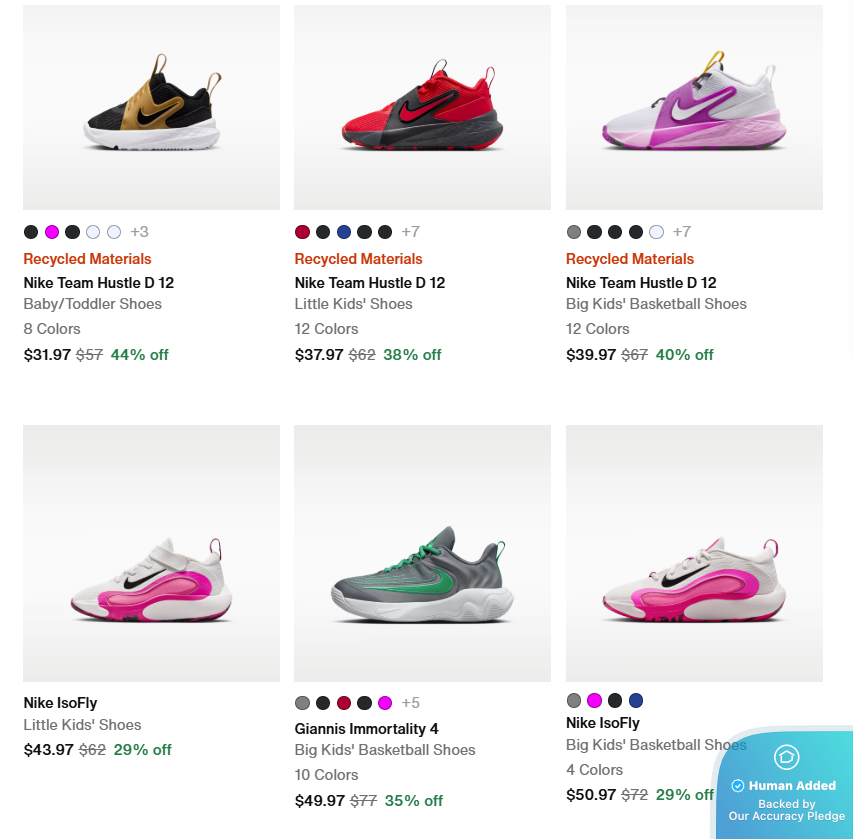The width and height of the screenshot is (853, 839).
Task: Click the Human Added checkmark badge
Action: [738, 785]
